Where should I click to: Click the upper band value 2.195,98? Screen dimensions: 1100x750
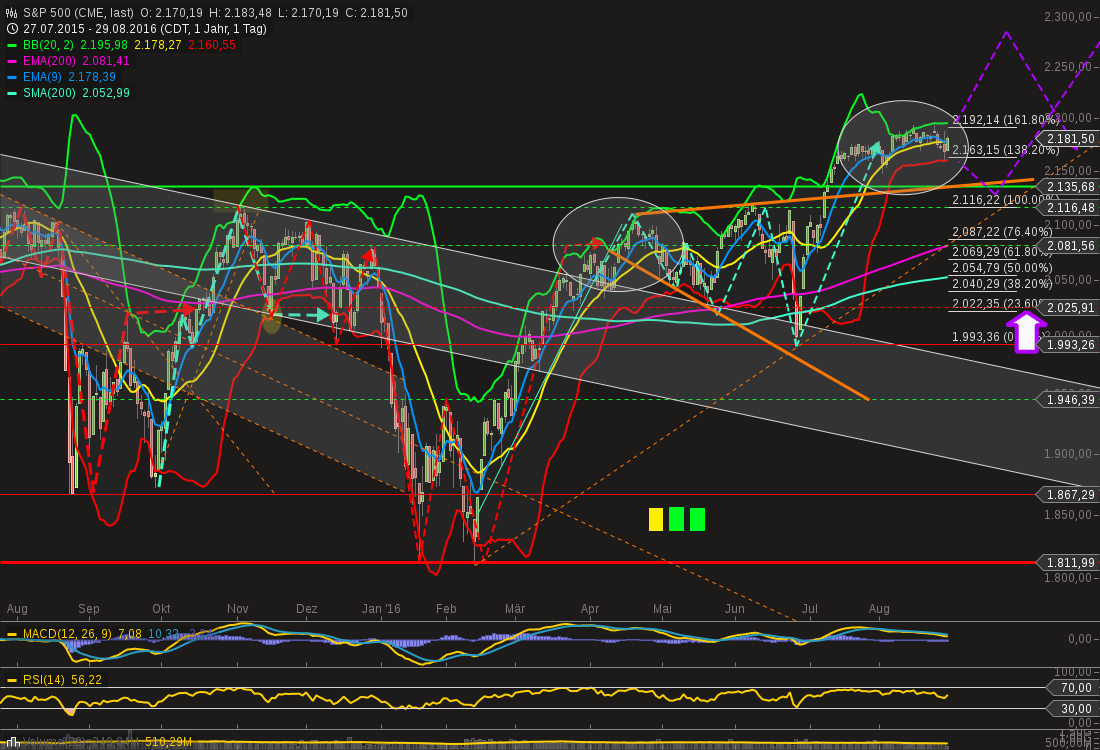[x=104, y=45]
